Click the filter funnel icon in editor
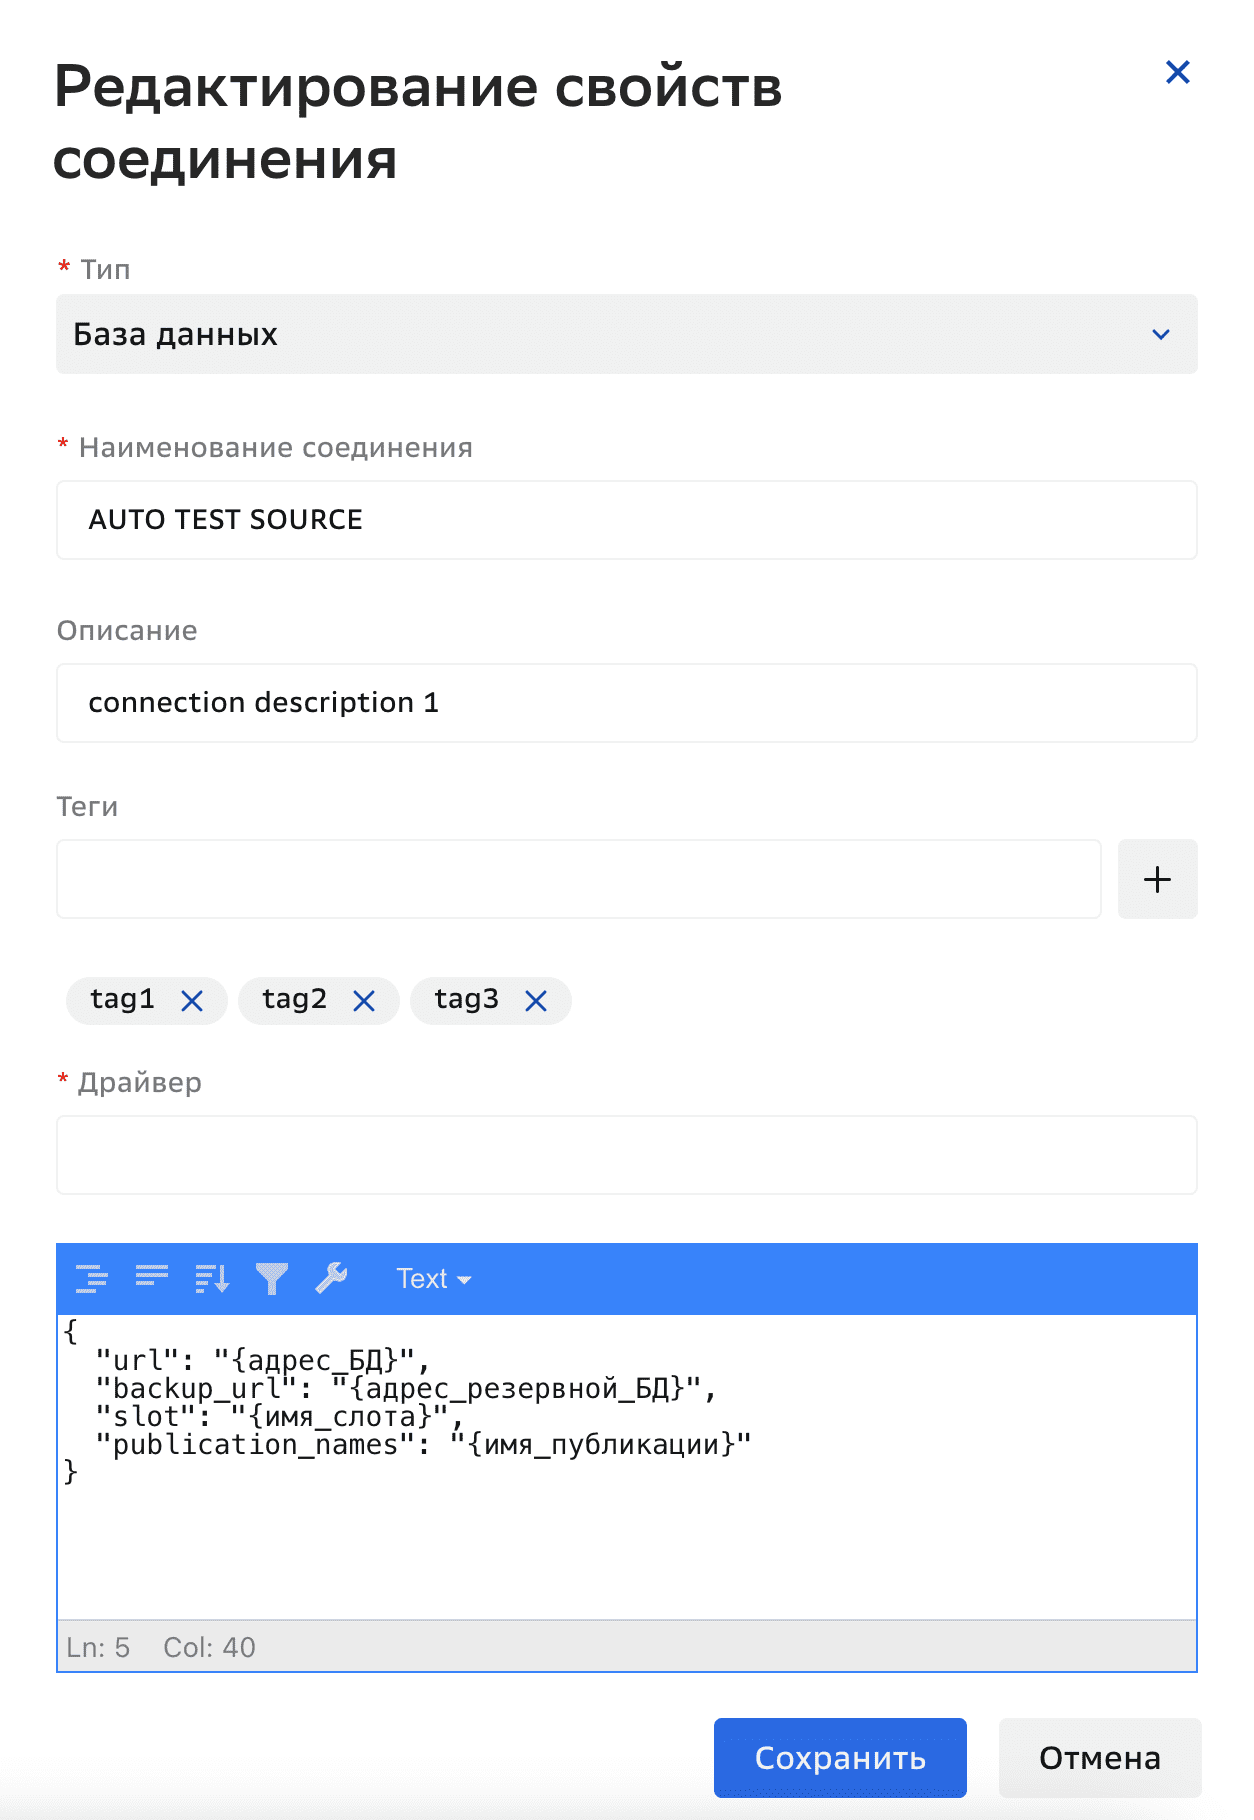Screen dimensions: 1254x1820 (x=272, y=1278)
